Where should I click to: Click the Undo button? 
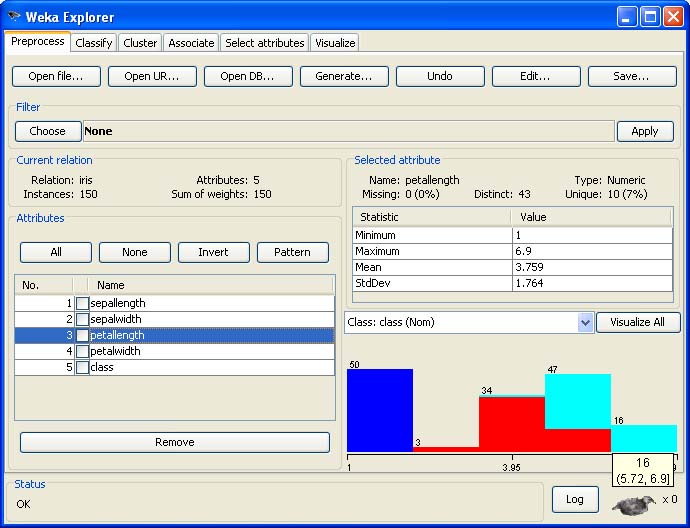pos(440,77)
